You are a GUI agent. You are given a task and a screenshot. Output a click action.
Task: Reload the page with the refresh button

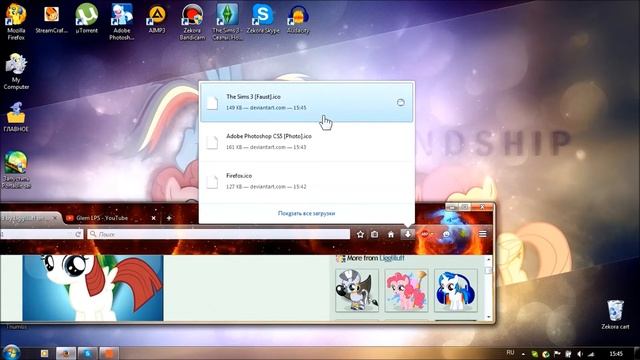(x=78, y=234)
